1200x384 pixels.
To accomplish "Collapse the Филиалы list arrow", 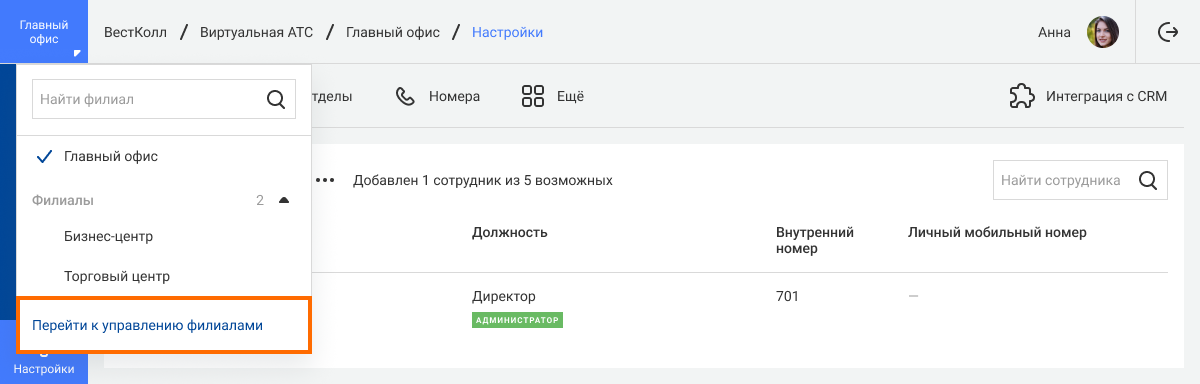I will pyautogui.click(x=284, y=200).
